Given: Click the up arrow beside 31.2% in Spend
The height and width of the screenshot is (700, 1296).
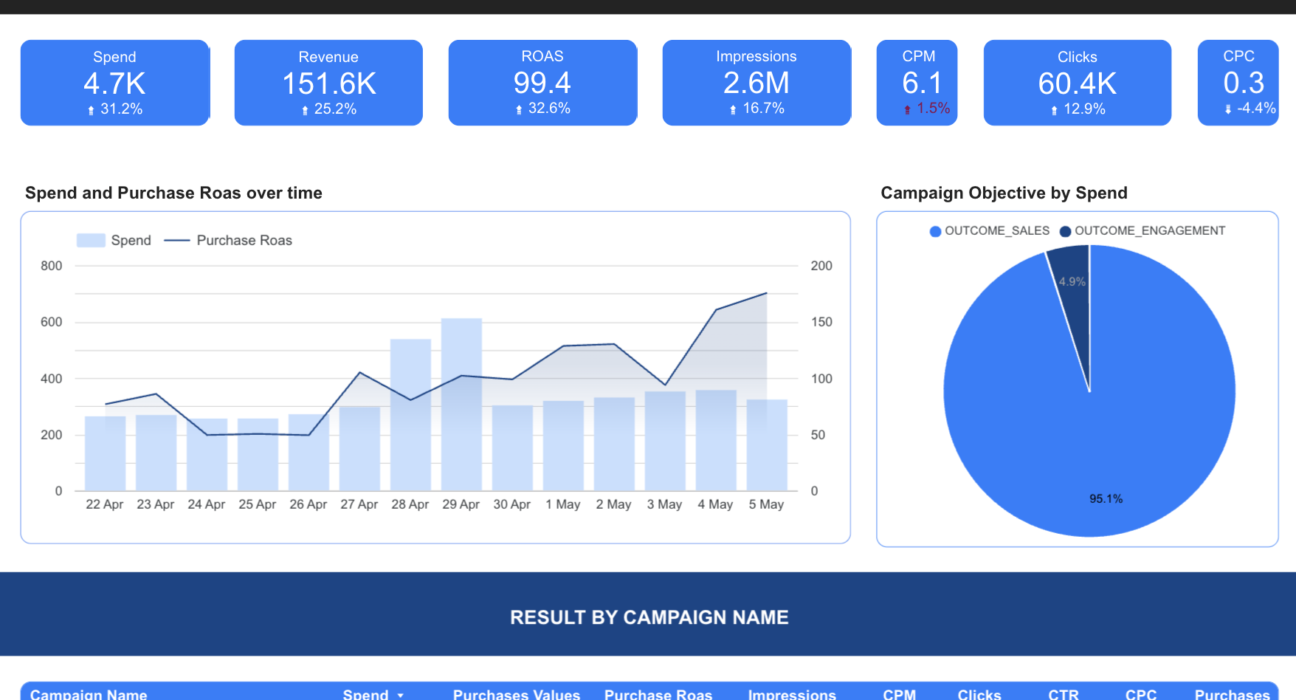Looking at the screenshot, I should pyautogui.click(x=91, y=110).
